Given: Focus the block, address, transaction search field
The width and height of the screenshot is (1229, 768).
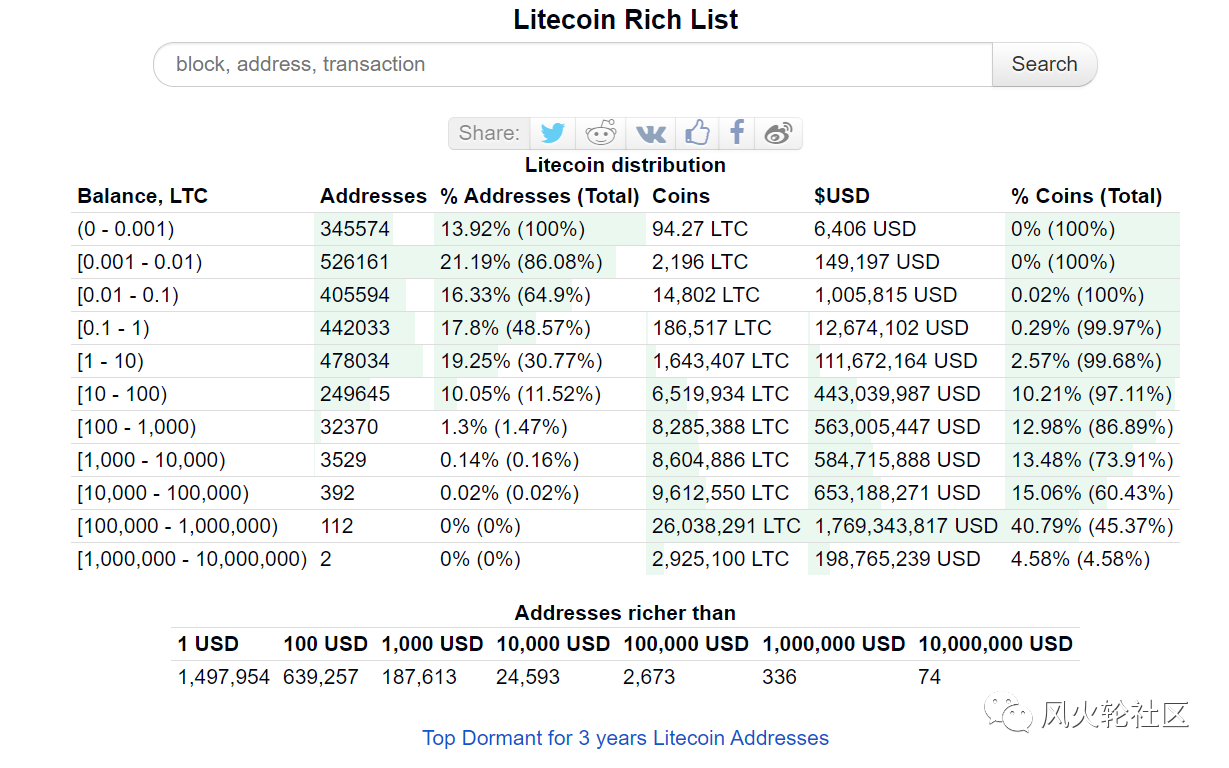Looking at the screenshot, I should (x=573, y=64).
